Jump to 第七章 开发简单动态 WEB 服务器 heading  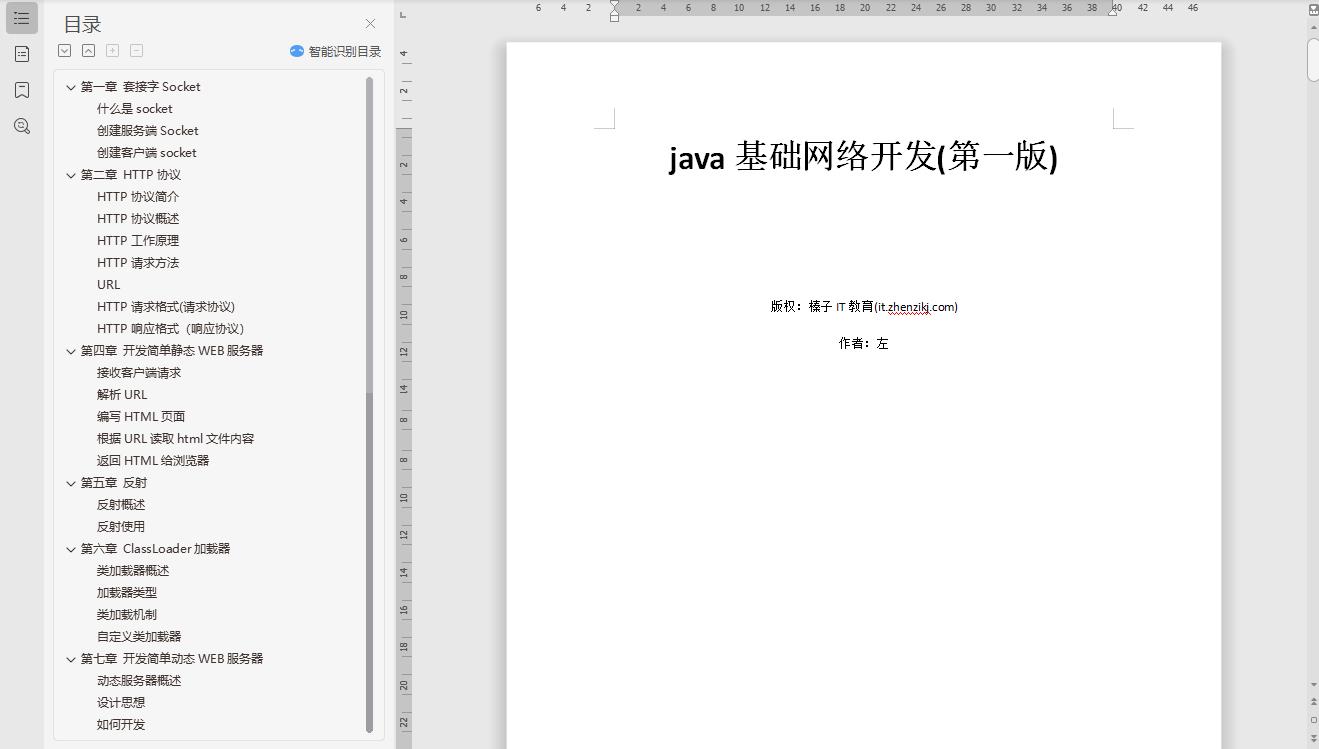click(171, 659)
